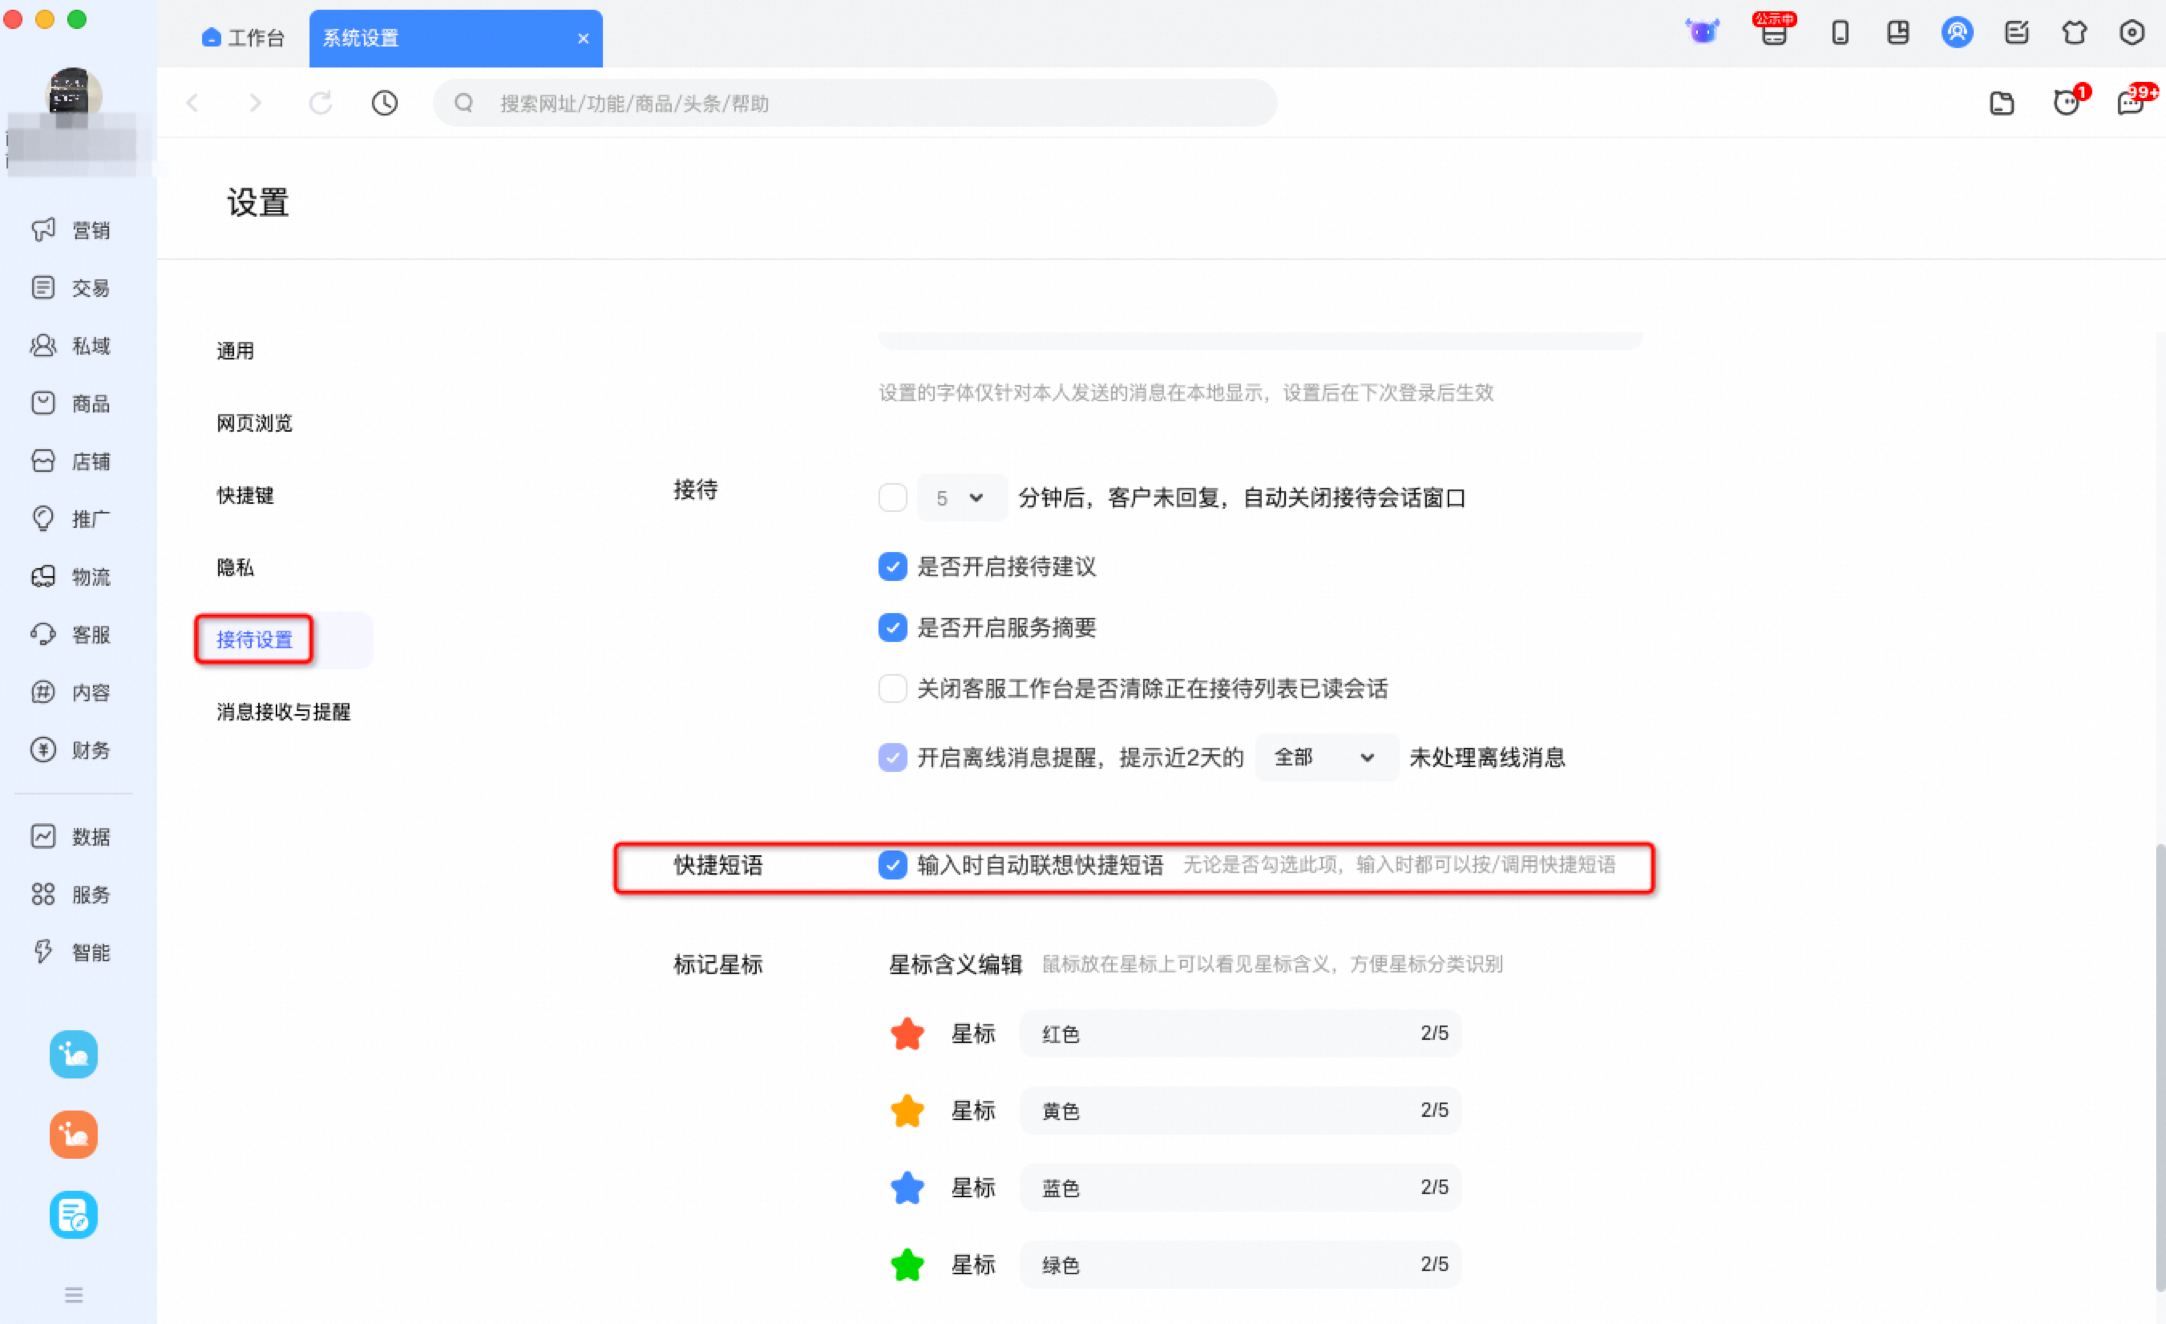Launch the orange snail app icon
This screenshot has height=1324, width=2166.
74,1135
